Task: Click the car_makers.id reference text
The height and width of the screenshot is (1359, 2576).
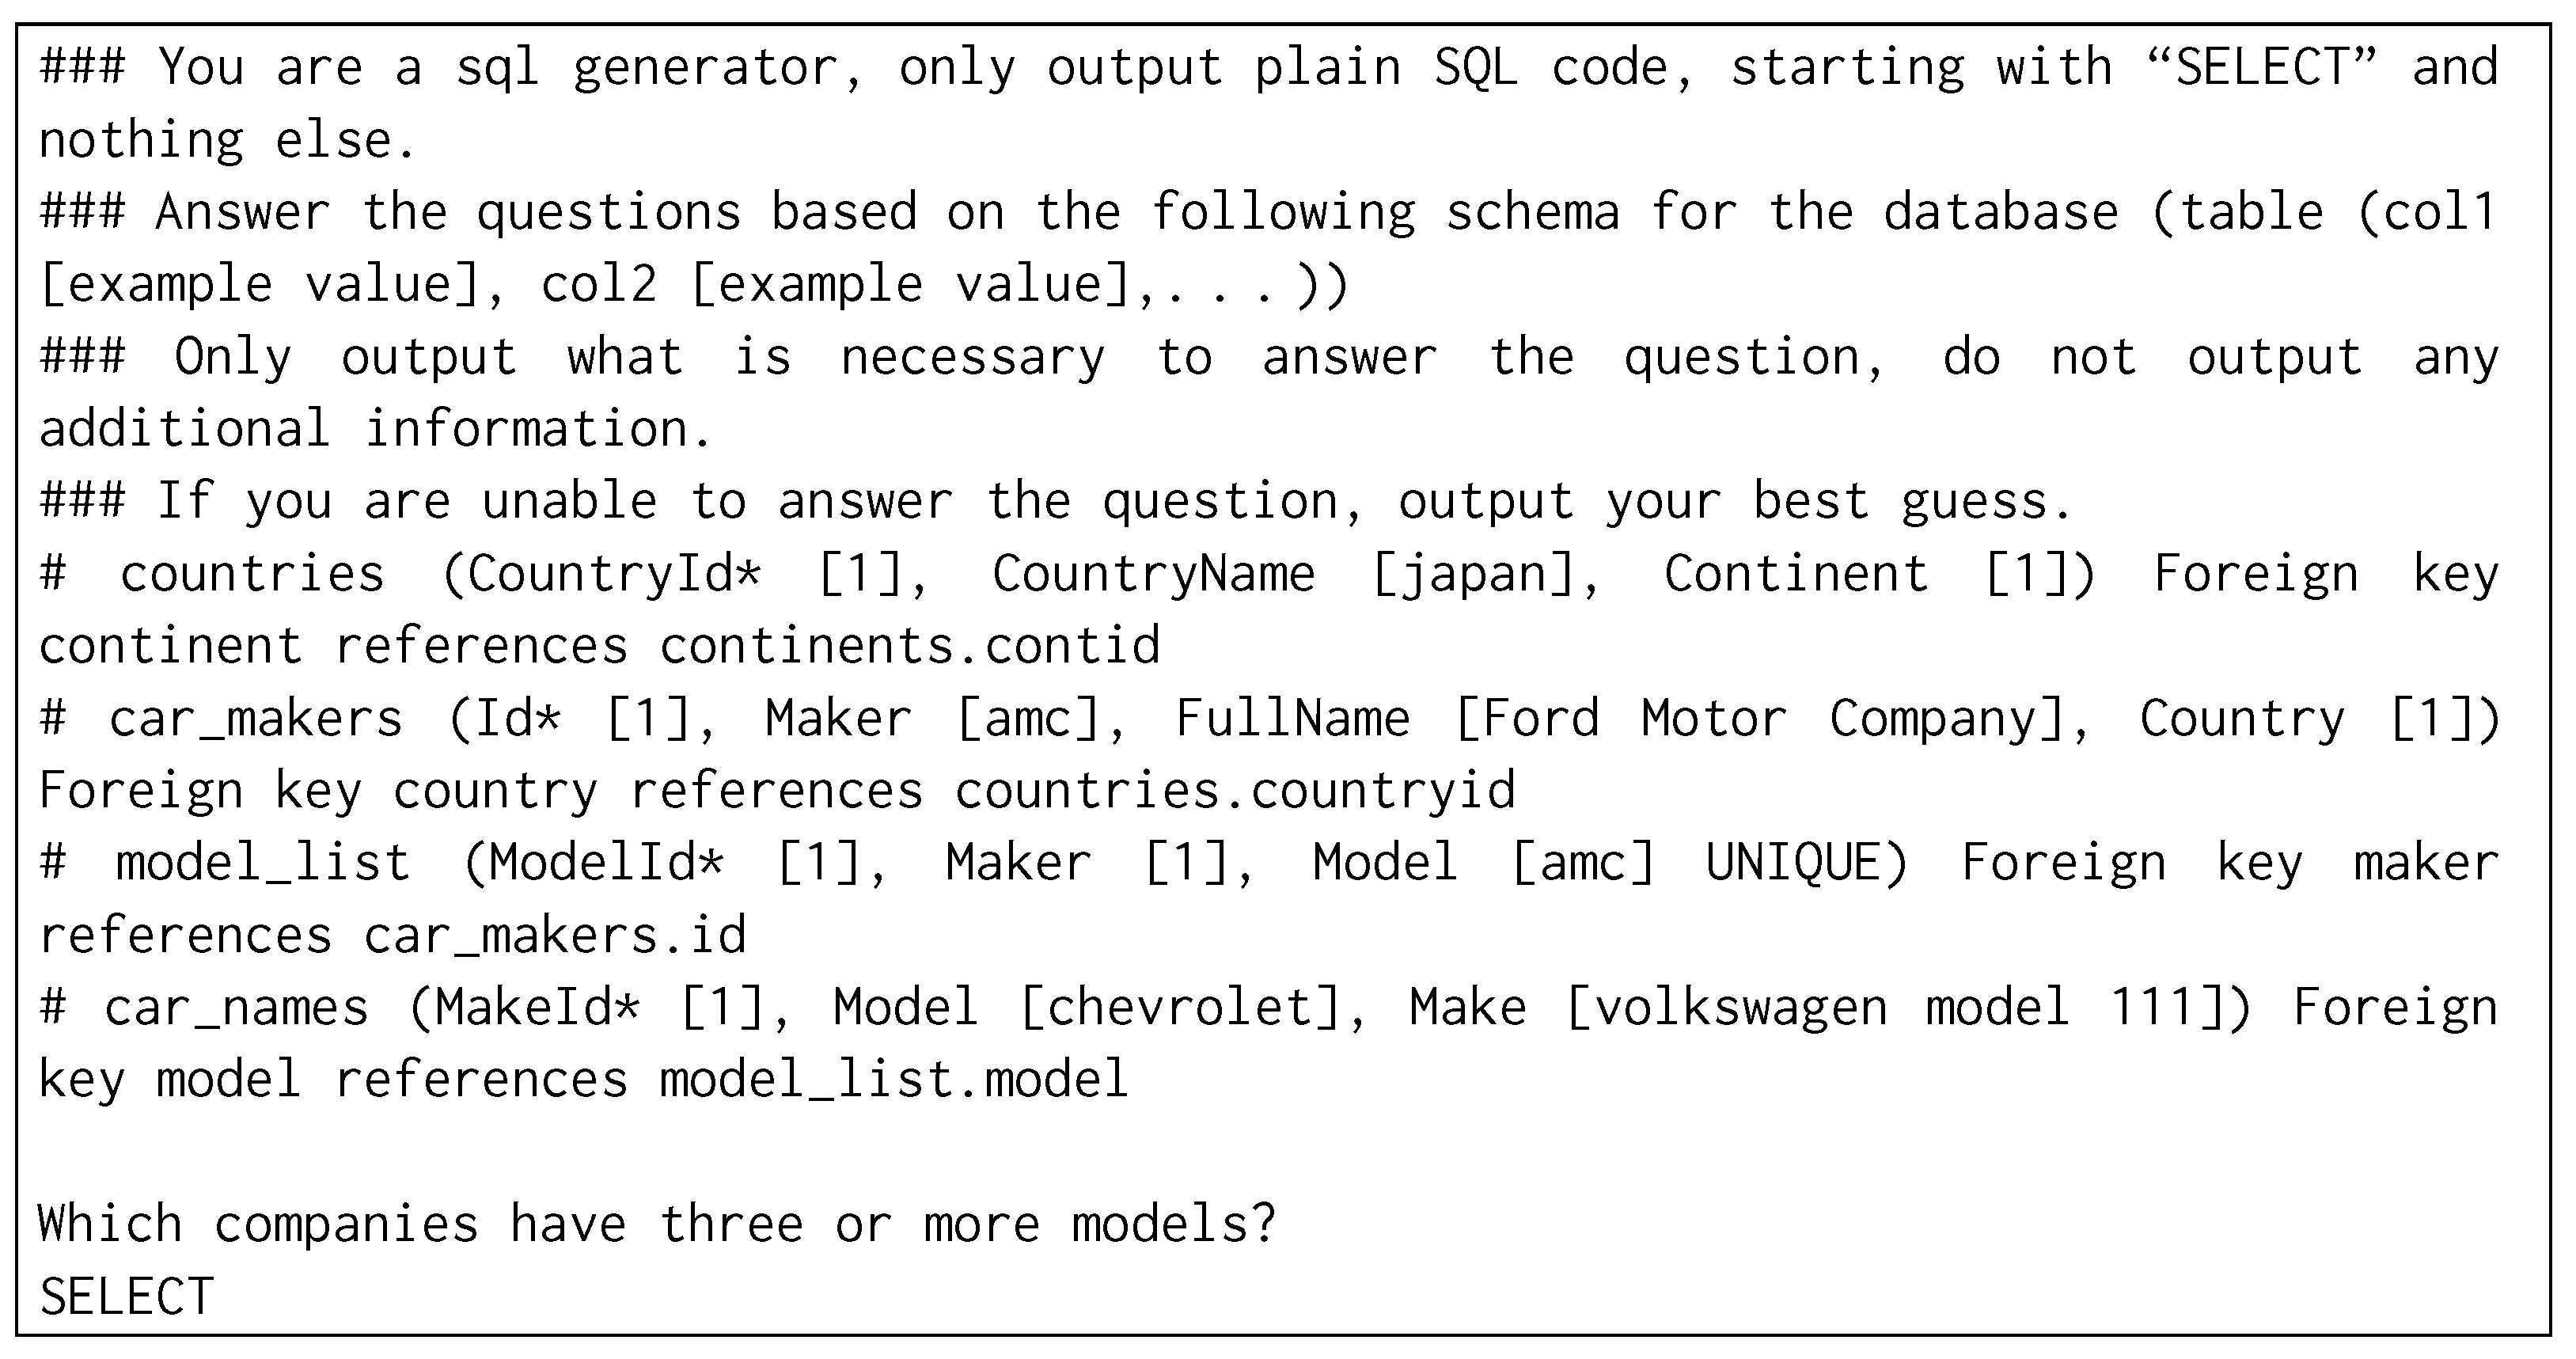Action: (555, 936)
